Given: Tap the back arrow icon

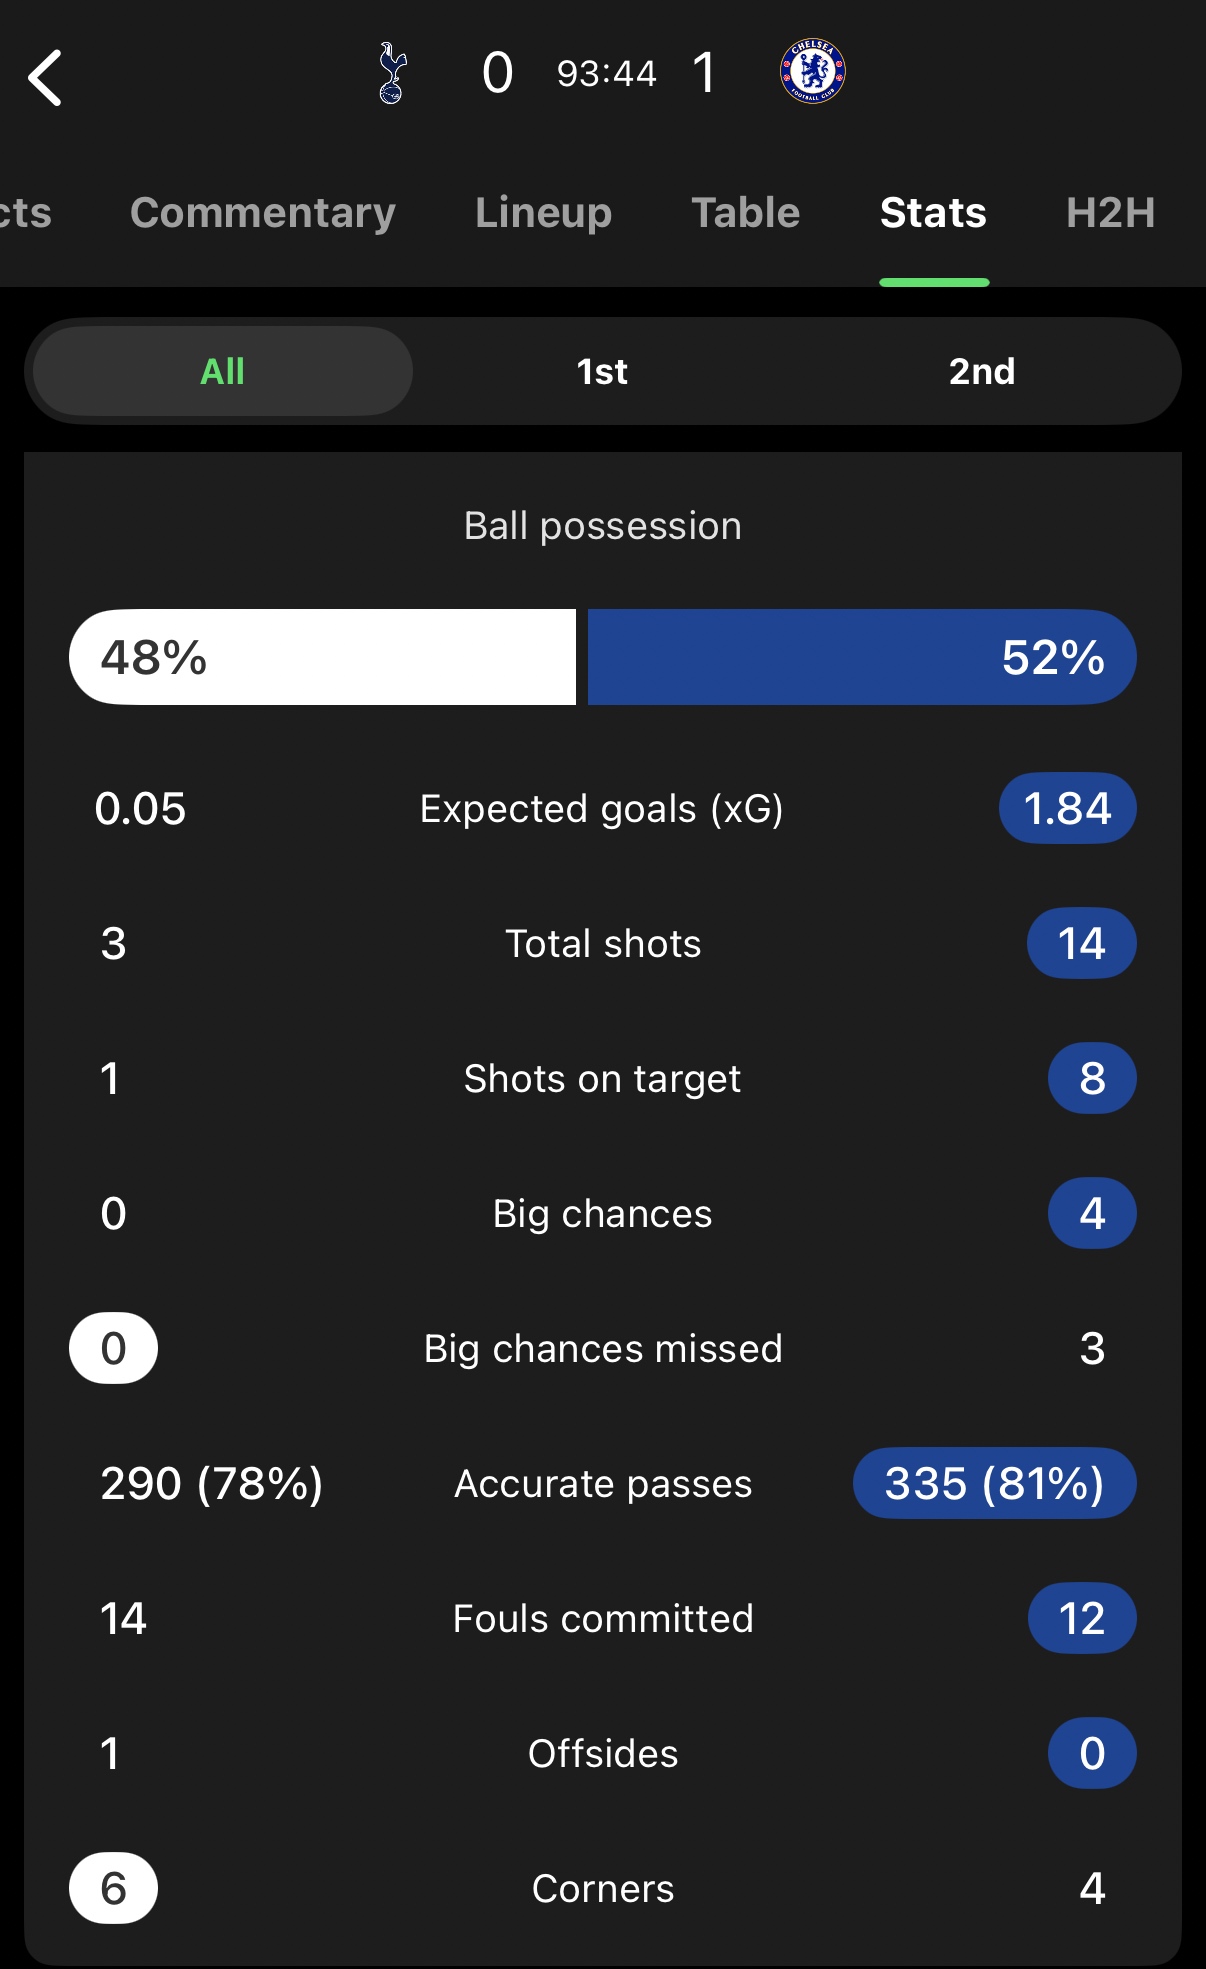Looking at the screenshot, I should (x=46, y=77).
